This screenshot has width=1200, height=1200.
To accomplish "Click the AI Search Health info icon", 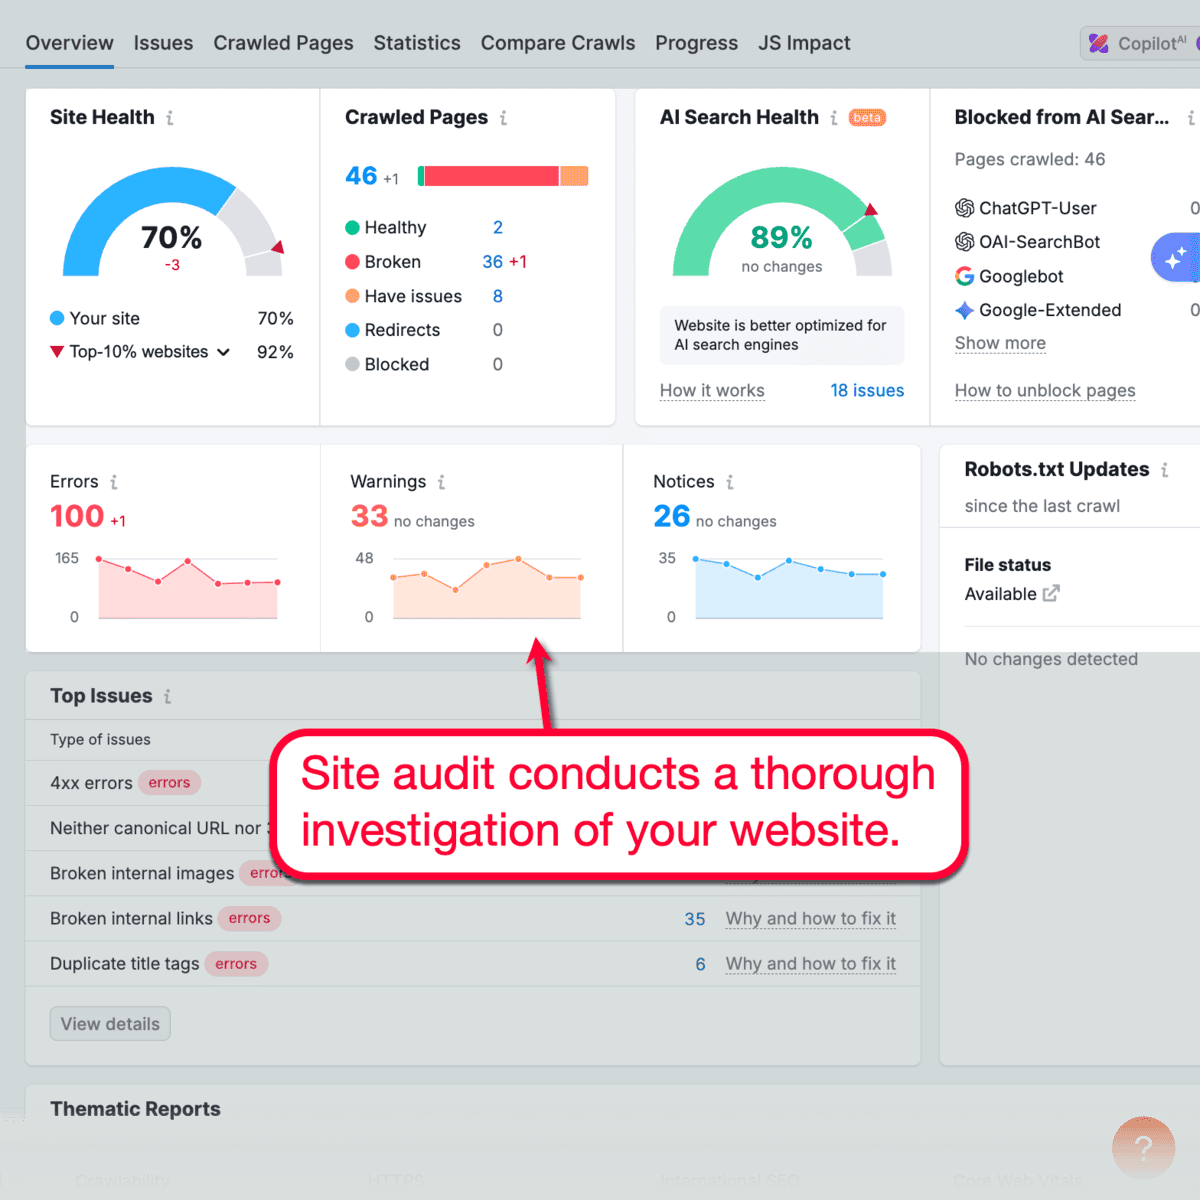I will click(x=833, y=117).
